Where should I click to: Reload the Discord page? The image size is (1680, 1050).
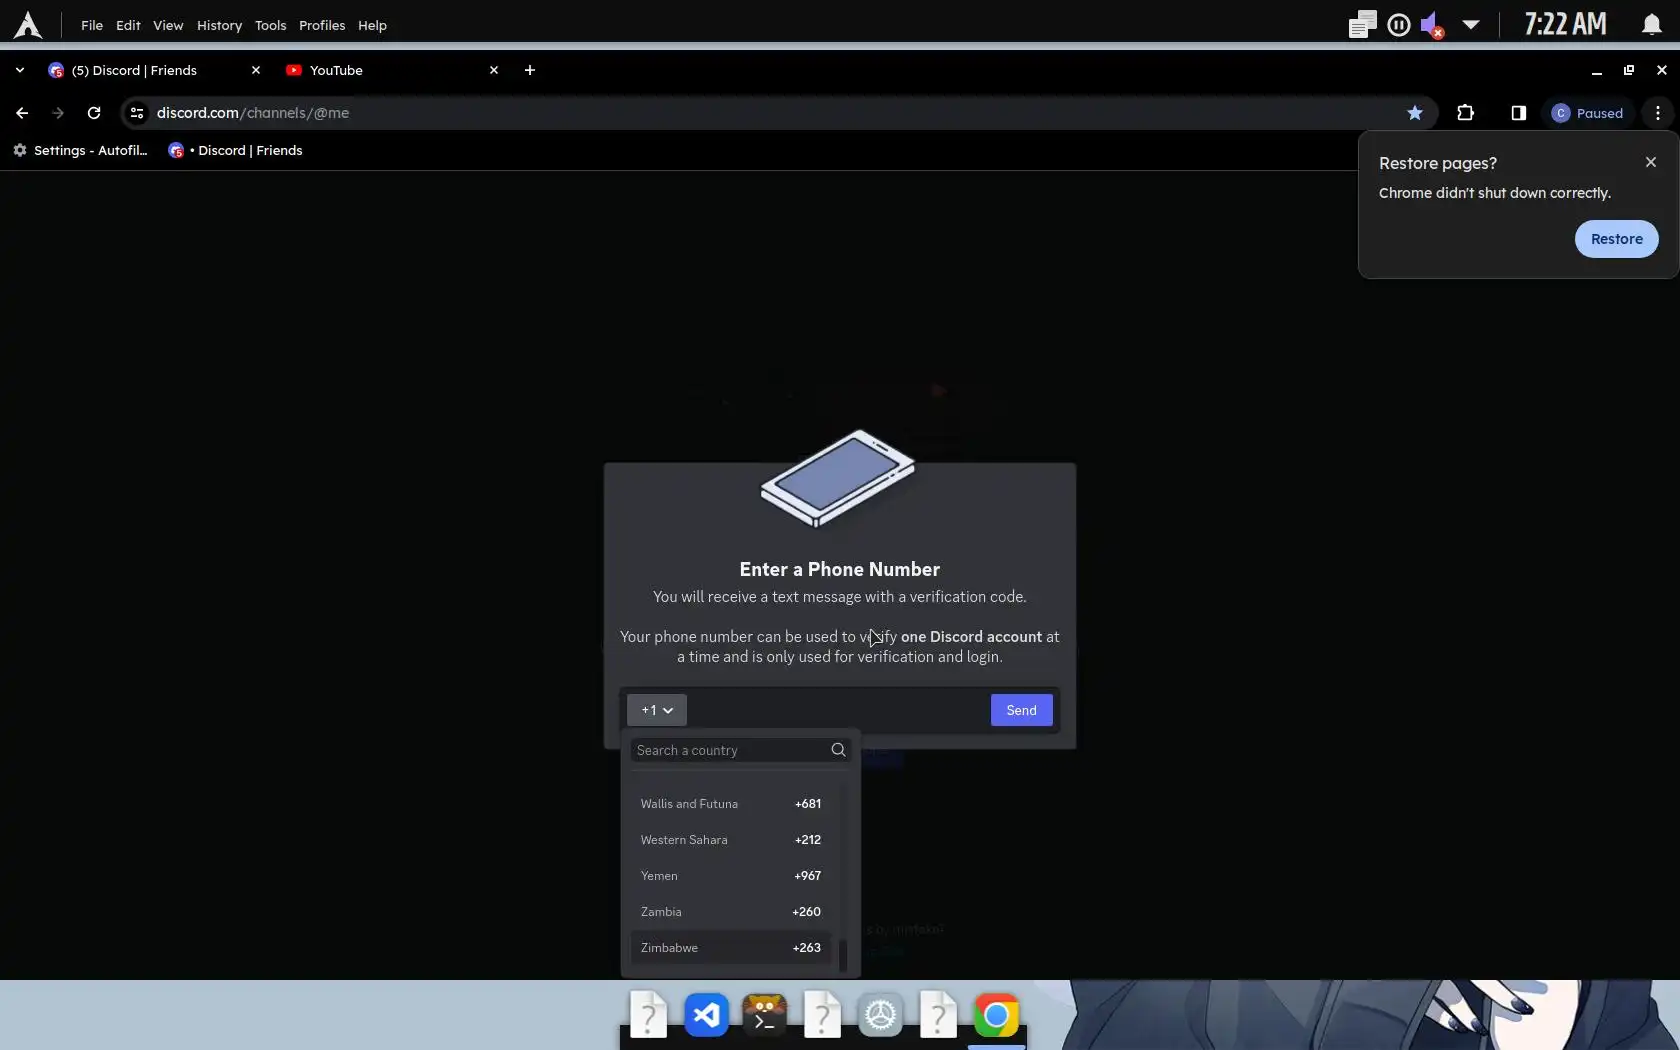(94, 113)
